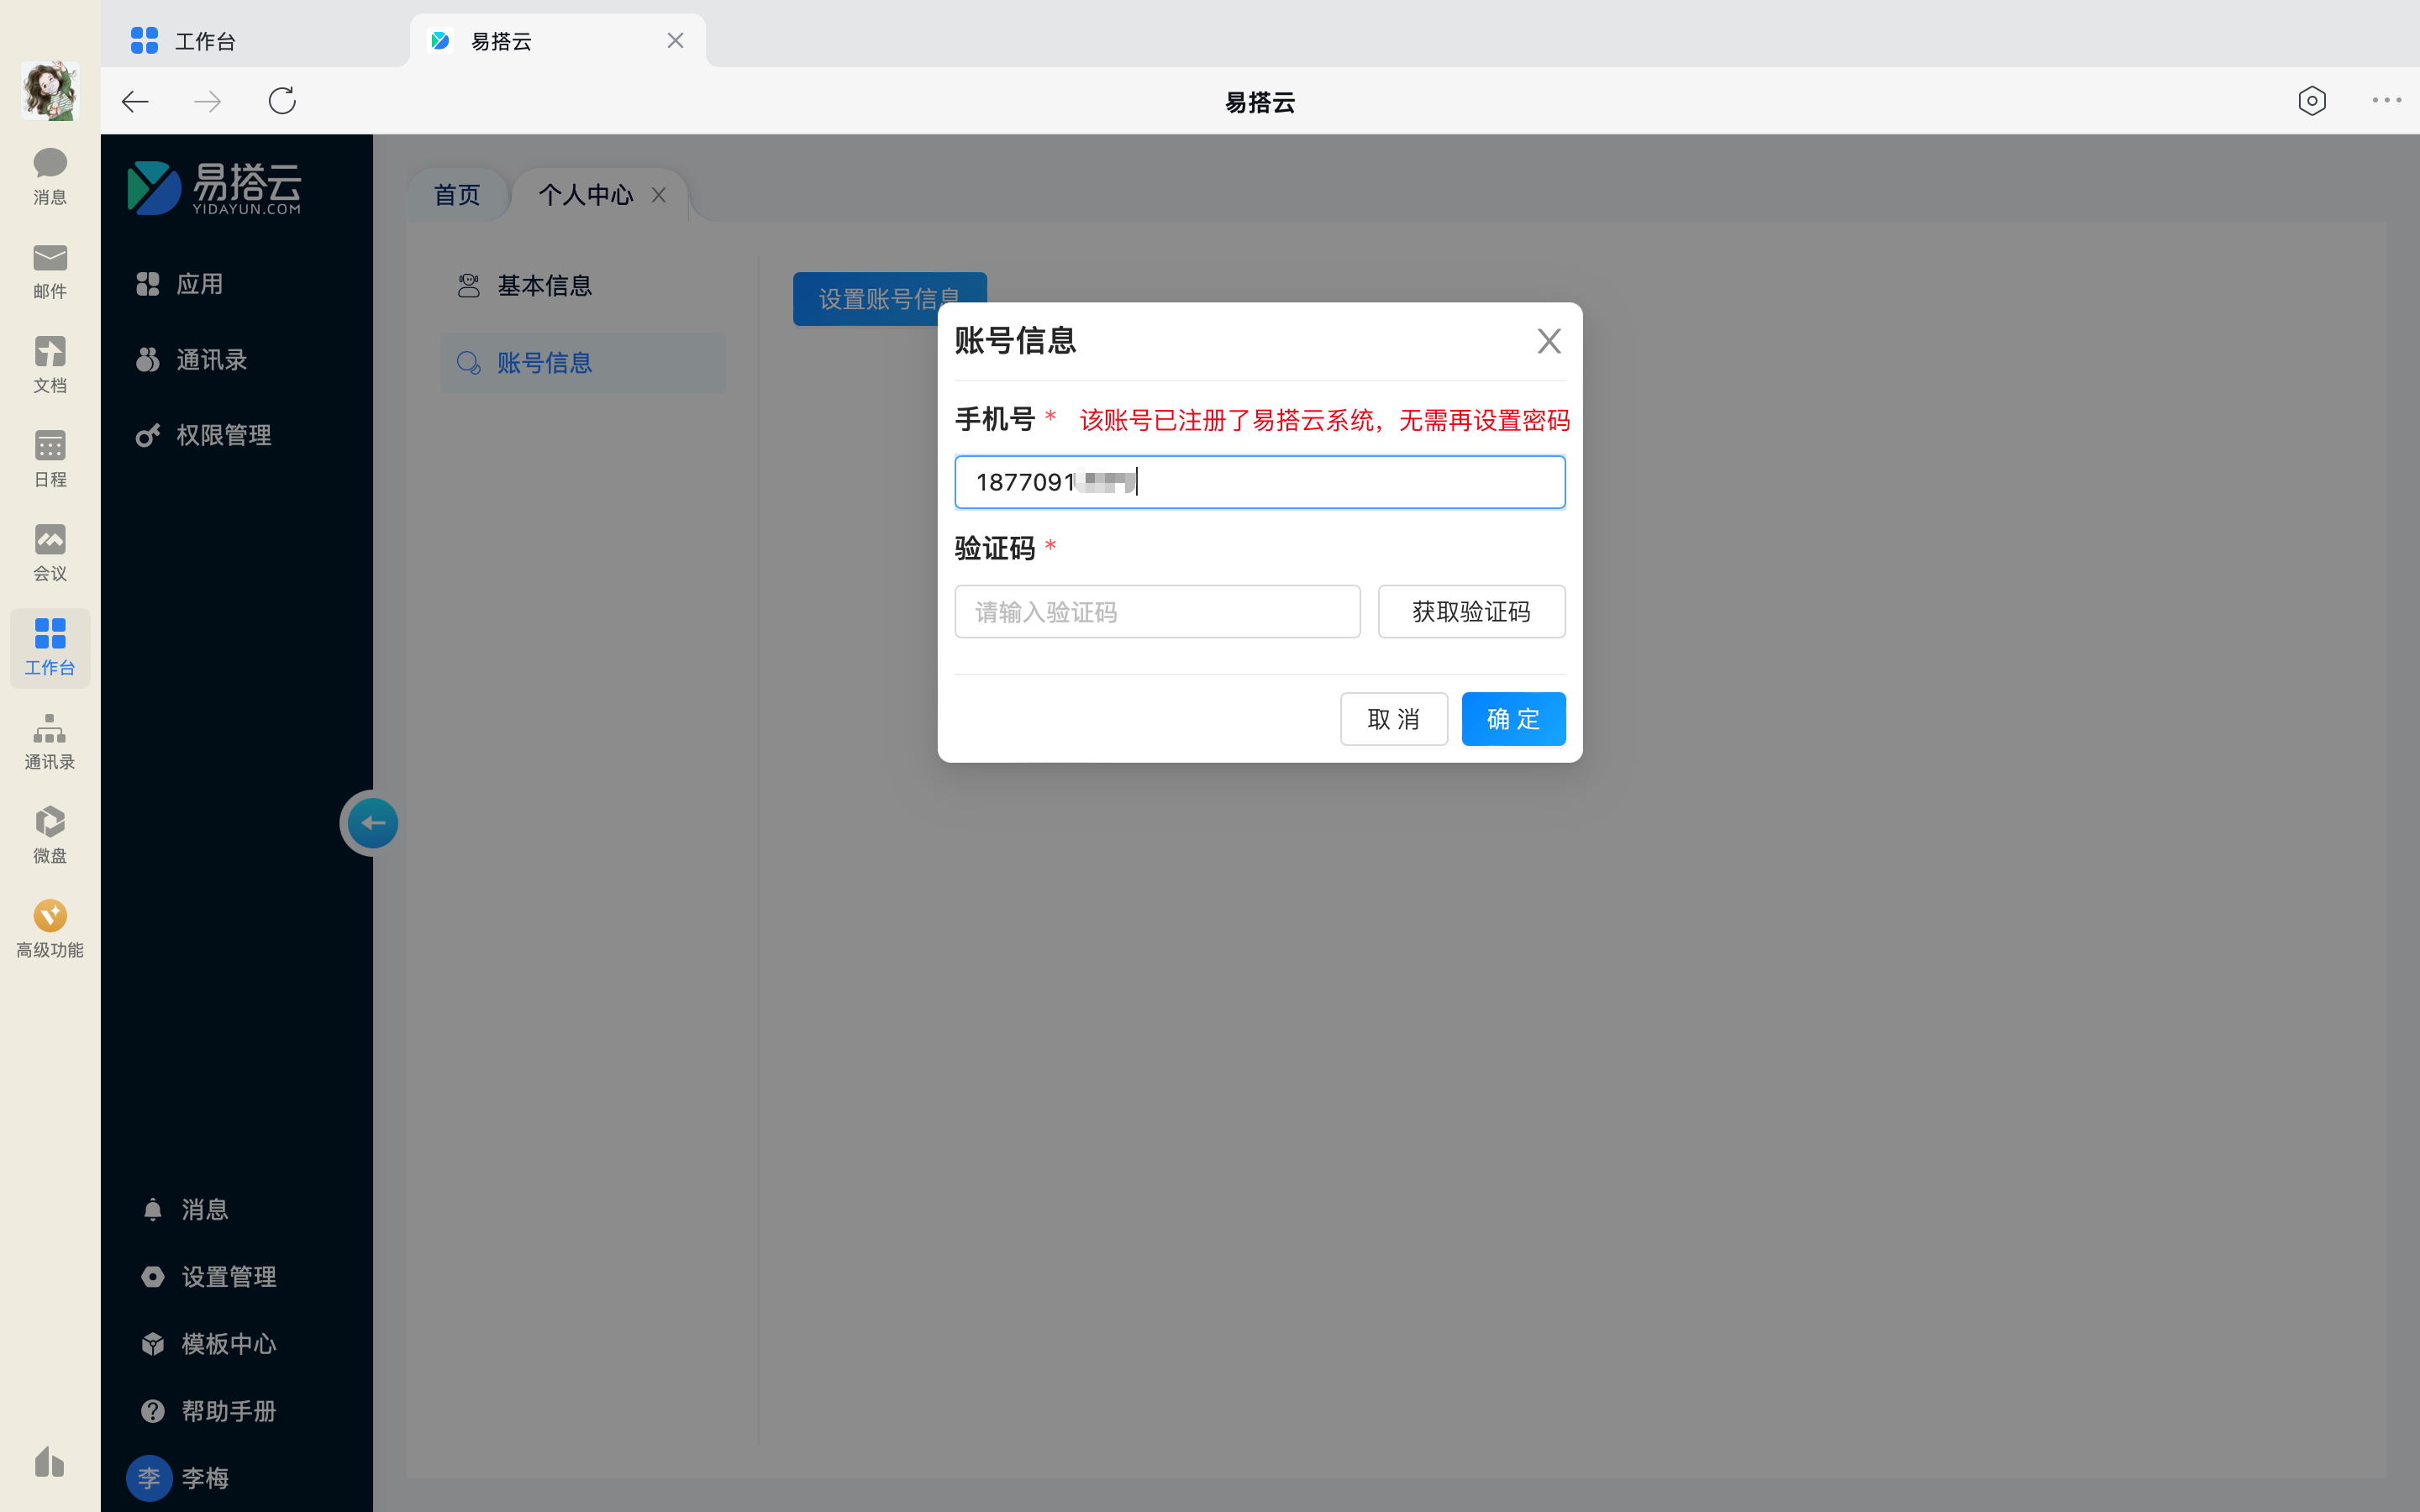Viewport: 2420px width, 1512px height.
Task: Open the 消息 chat icon in left dock
Action: [x=50, y=175]
